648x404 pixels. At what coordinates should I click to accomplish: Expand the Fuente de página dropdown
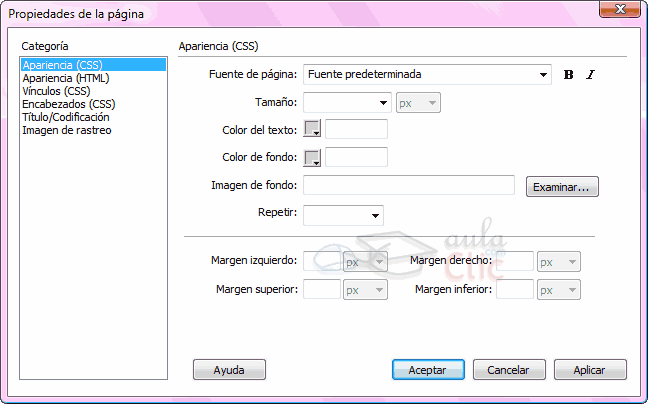(543, 75)
